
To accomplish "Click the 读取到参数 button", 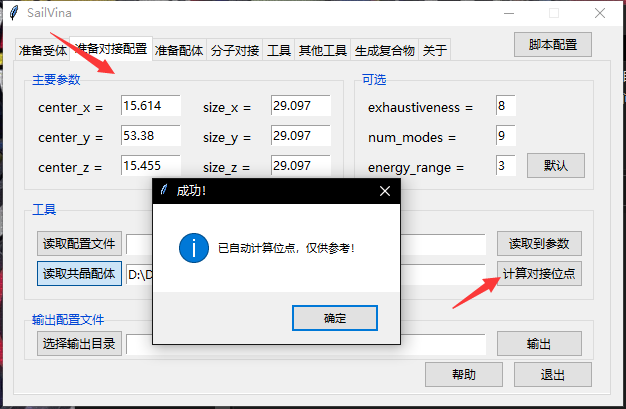I will coord(539,243).
